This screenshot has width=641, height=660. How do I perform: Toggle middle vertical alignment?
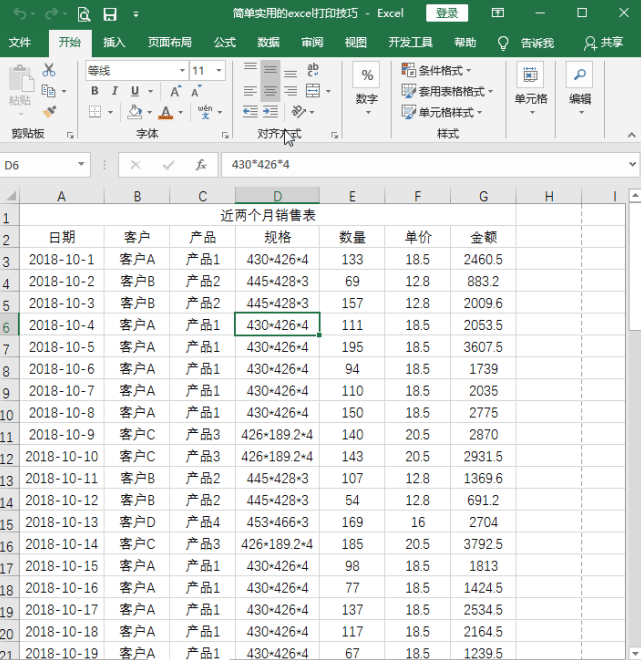[270, 69]
